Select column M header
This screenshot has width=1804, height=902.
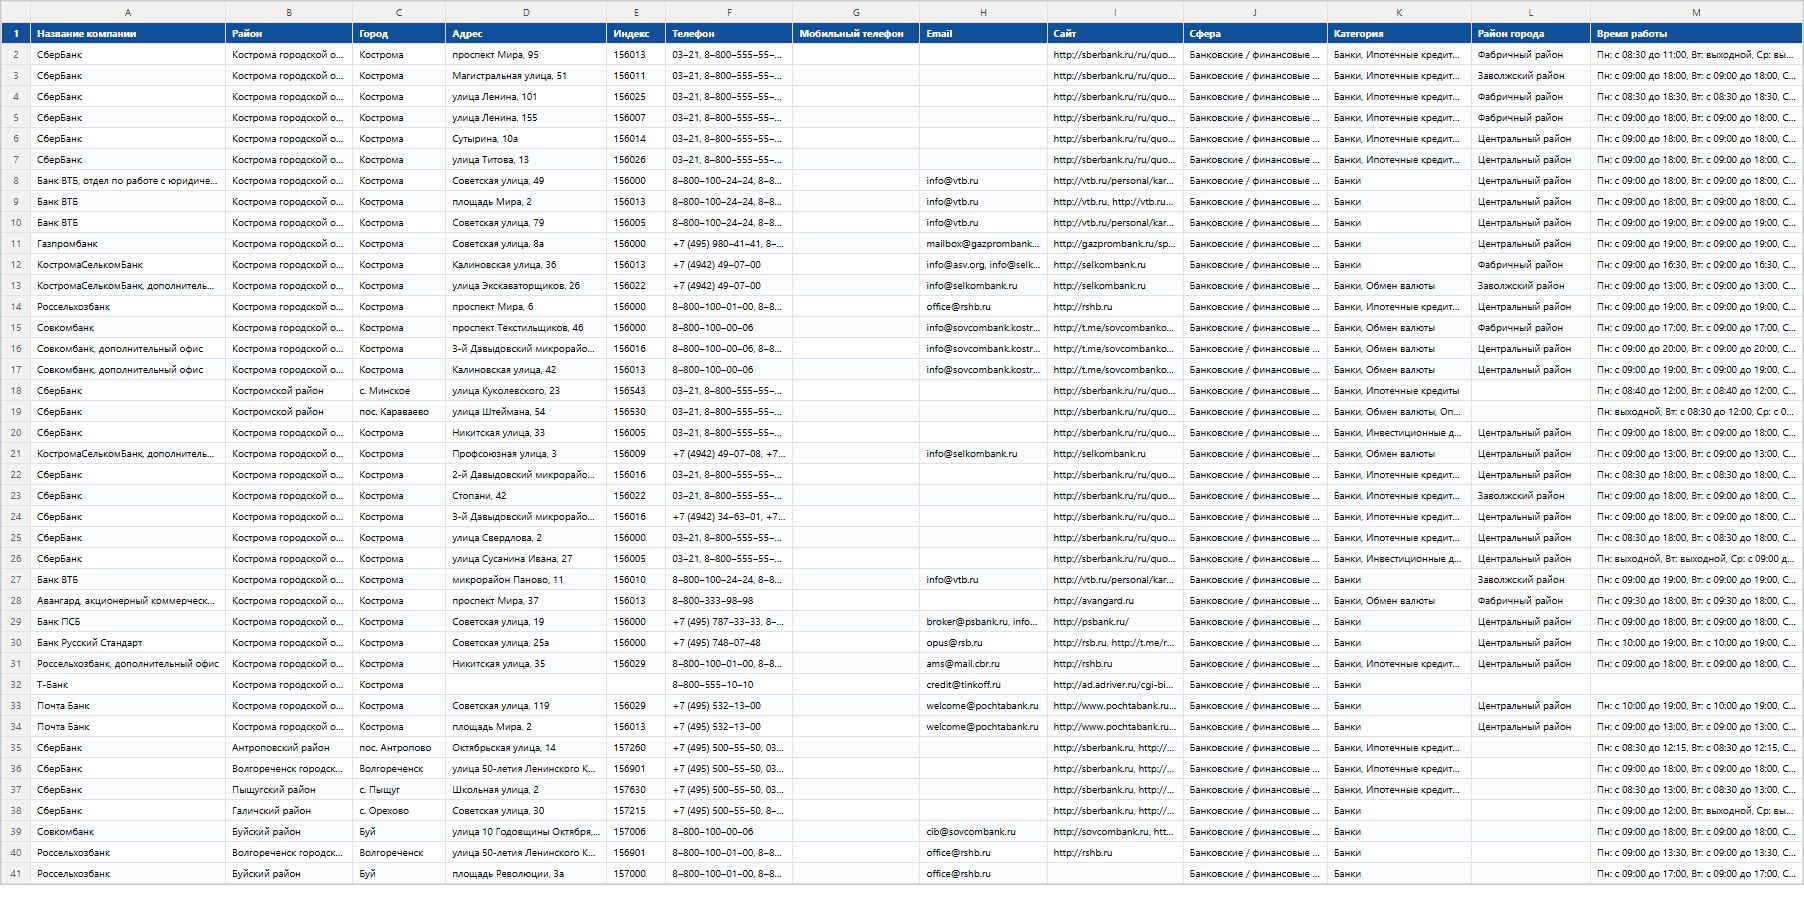pyautogui.click(x=1696, y=12)
